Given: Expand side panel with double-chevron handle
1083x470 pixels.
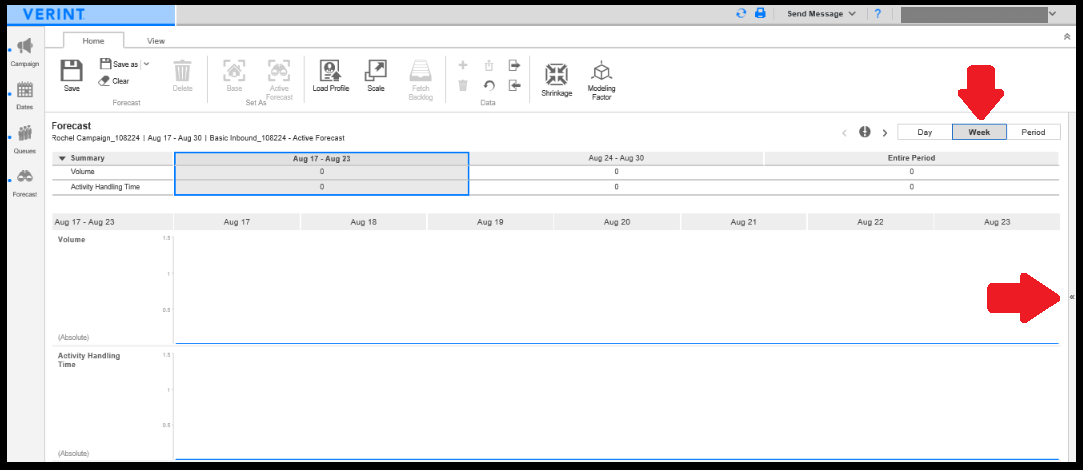Looking at the screenshot, I should point(1072,297).
